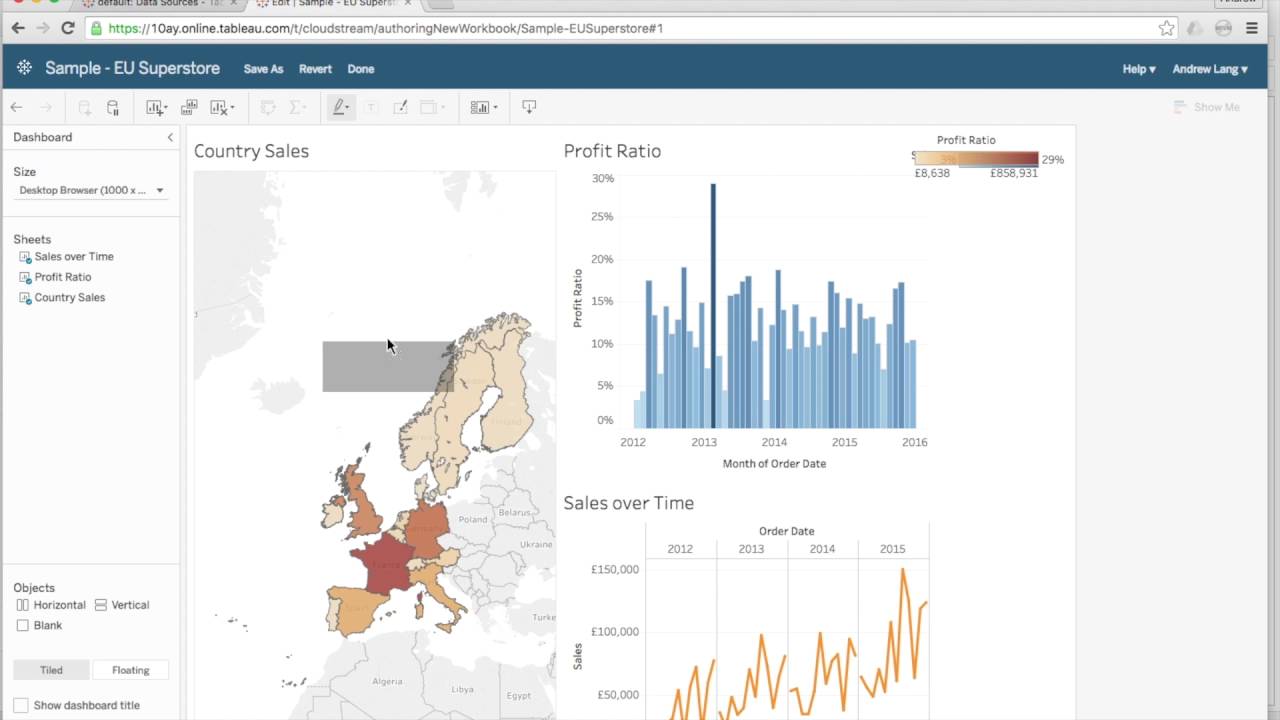Select the Profit Ratio sheet in list
This screenshot has width=1280, height=720.
(x=62, y=277)
